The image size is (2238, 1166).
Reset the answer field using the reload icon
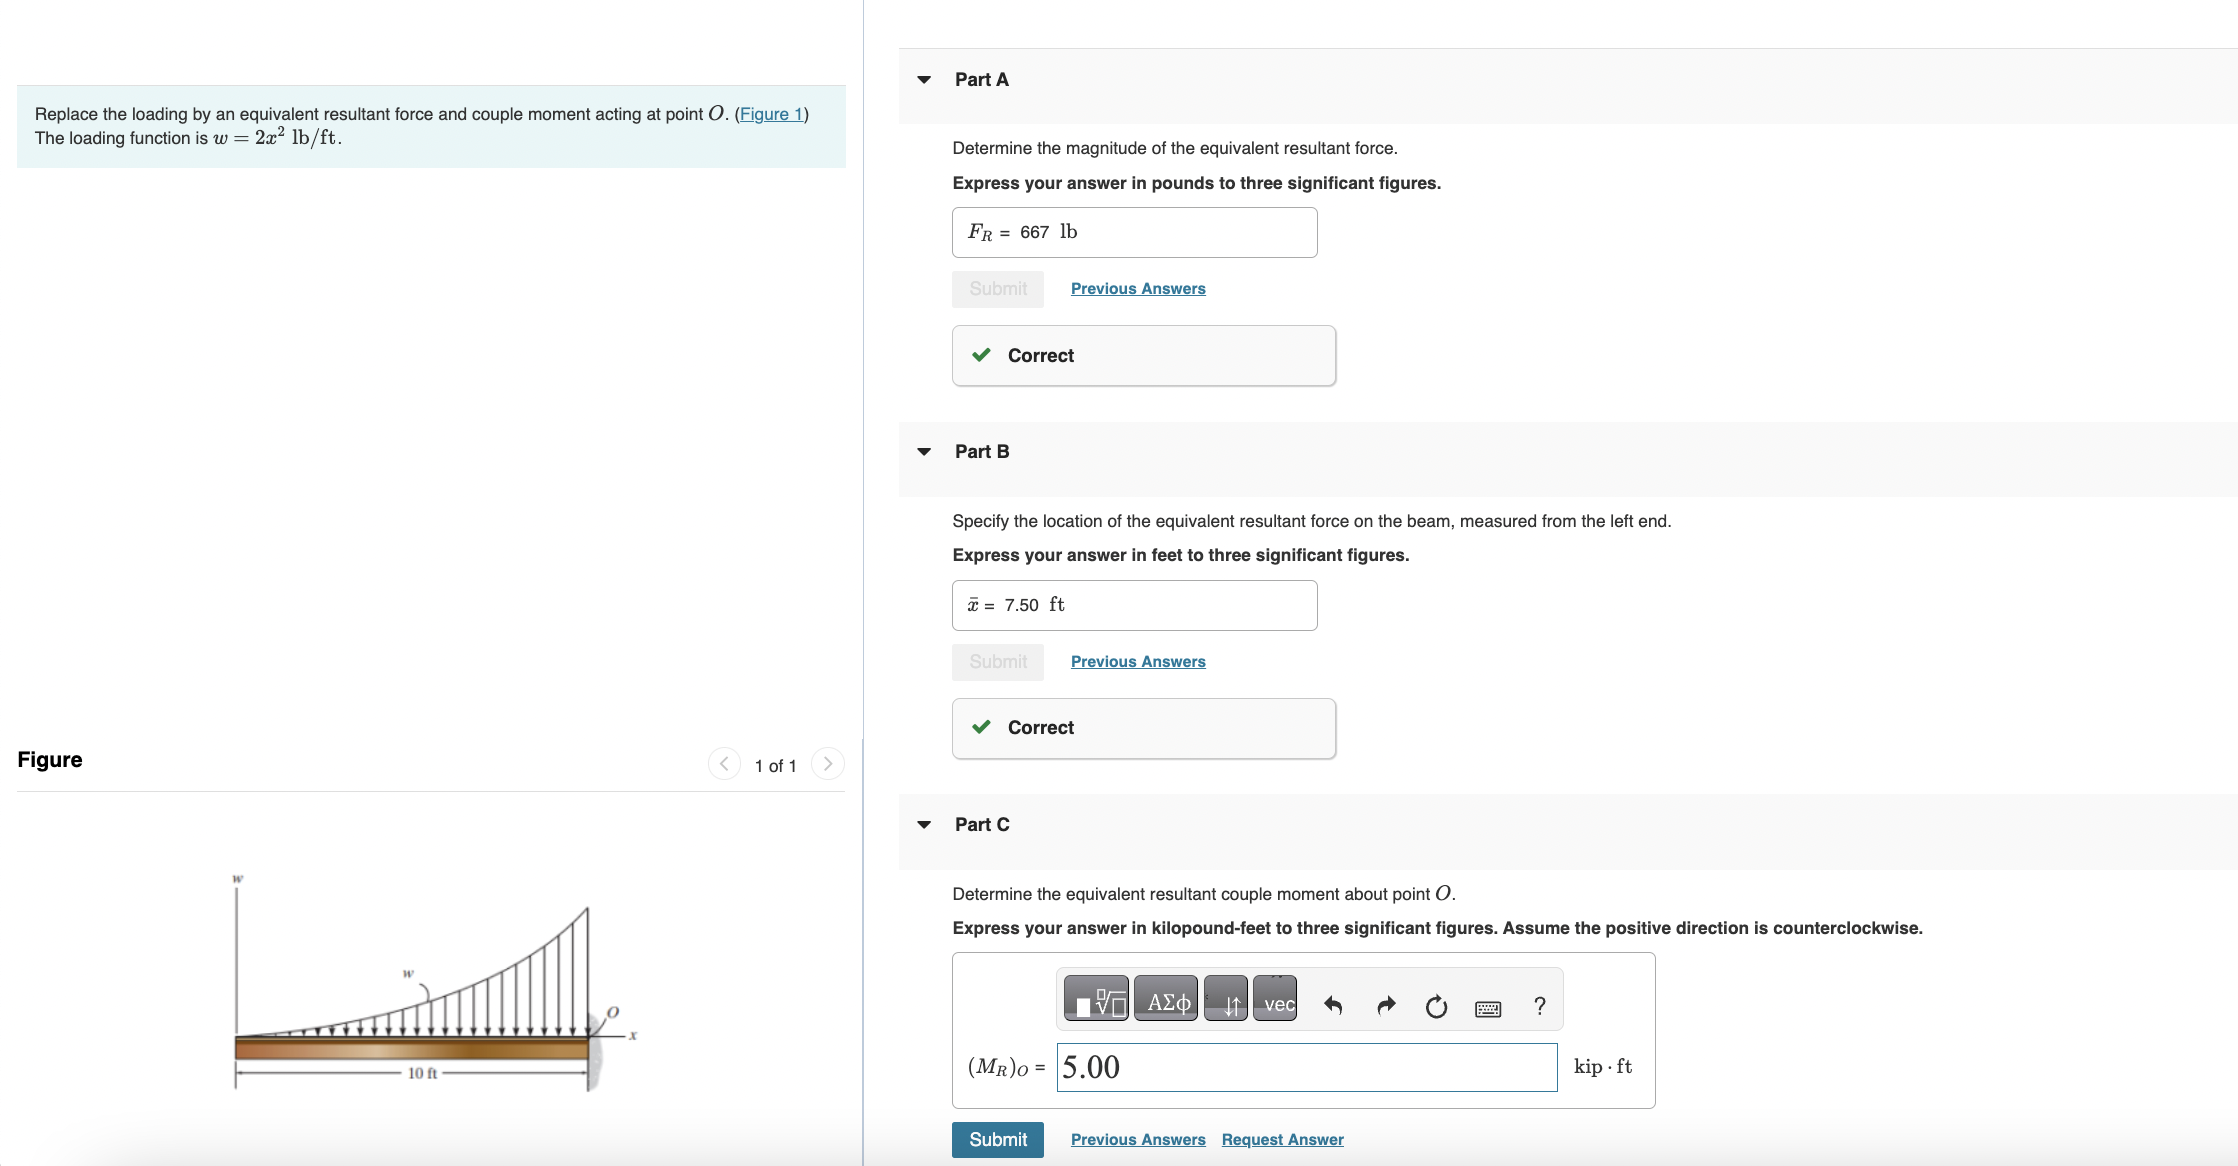click(1436, 1008)
